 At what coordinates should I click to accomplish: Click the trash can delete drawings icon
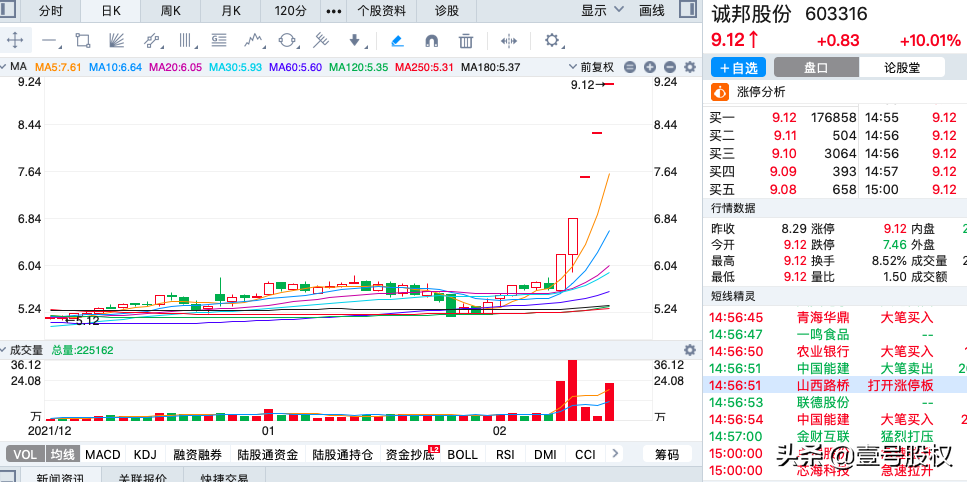pyautogui.click(x=466, y=41)
